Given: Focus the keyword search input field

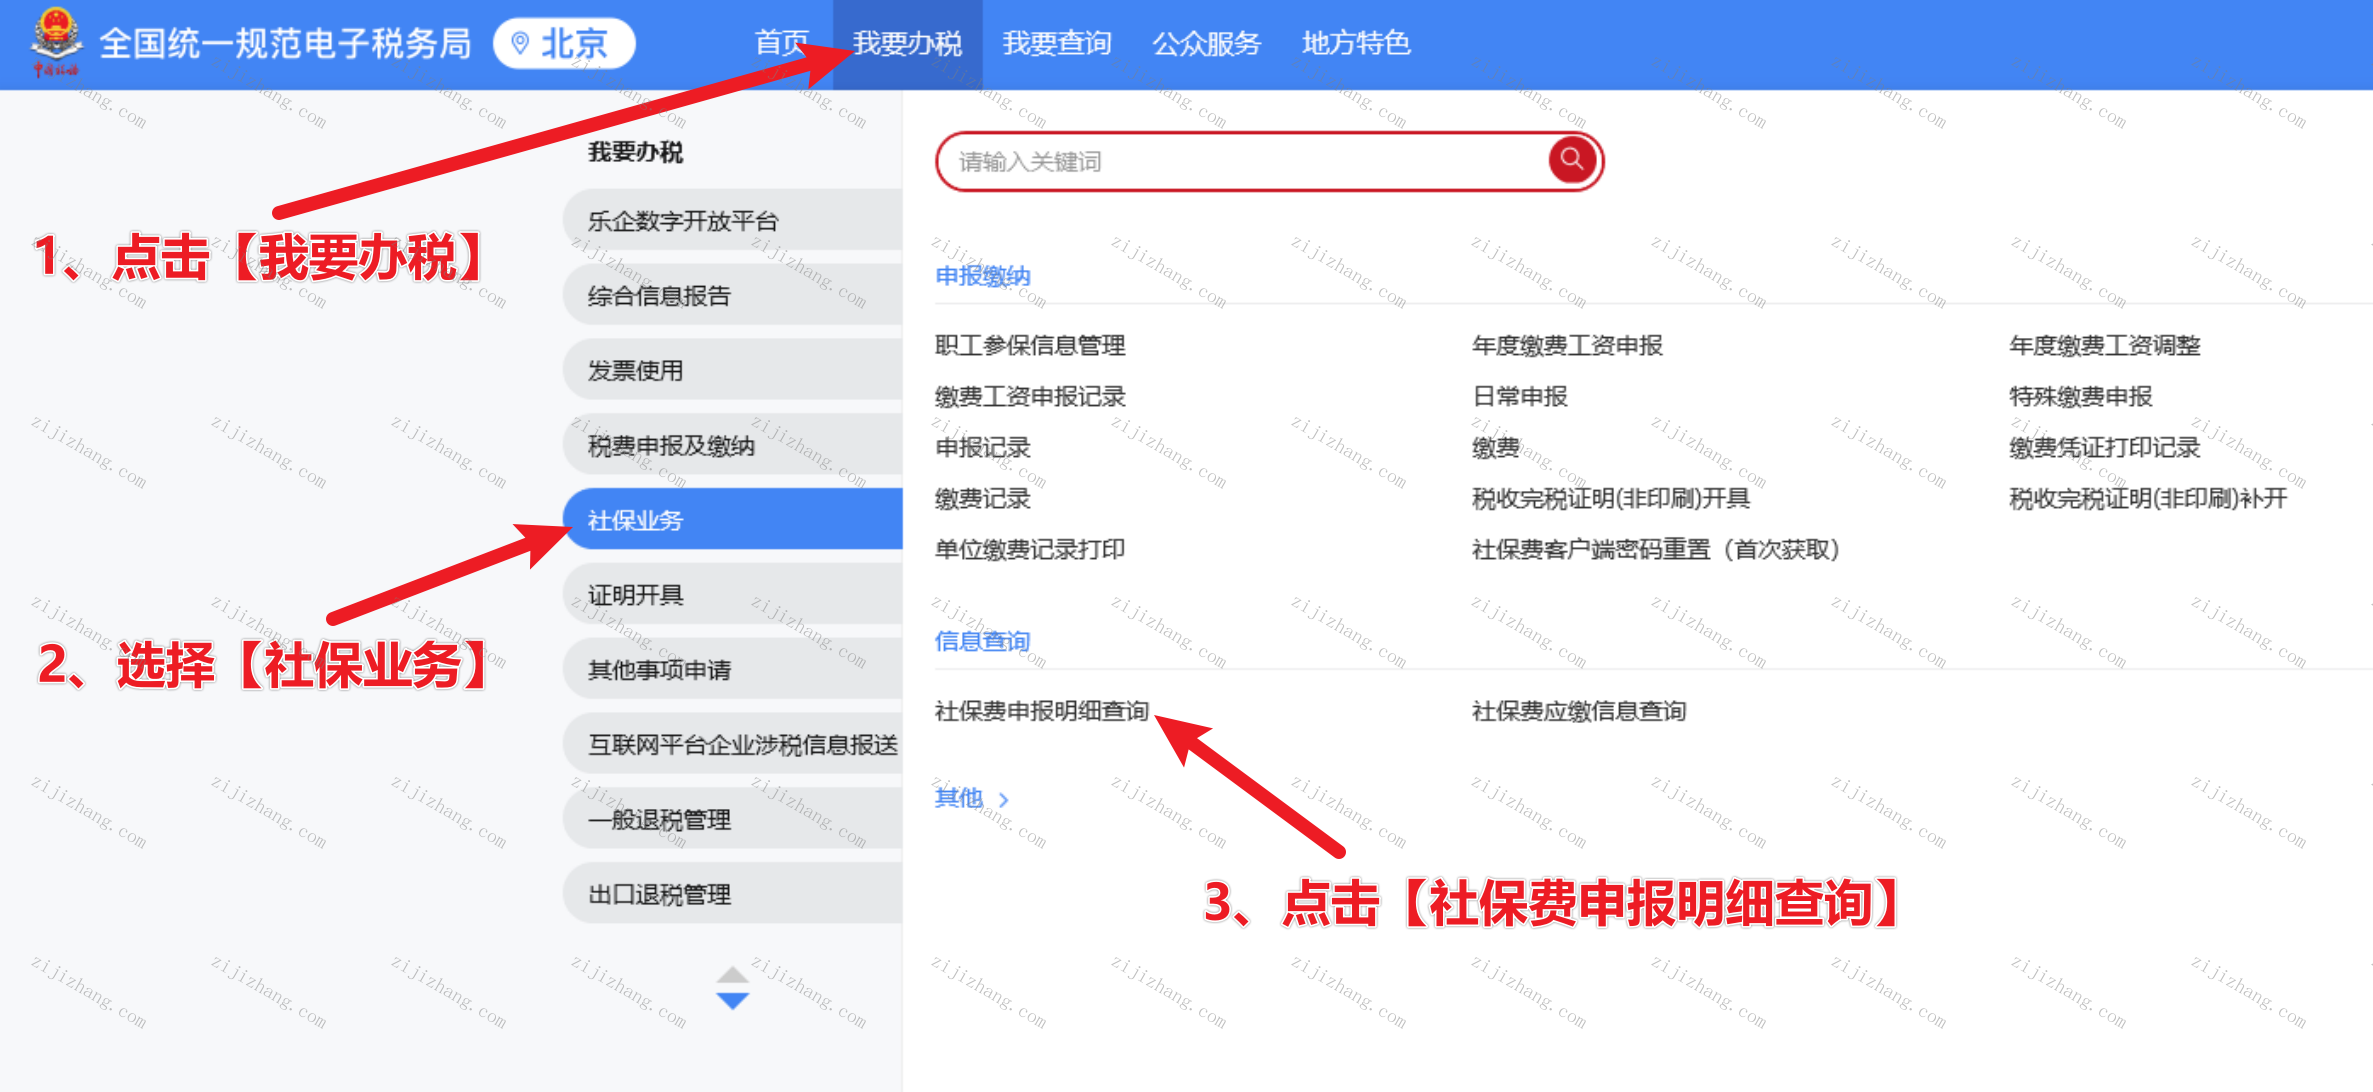Looking at the screenshot, I should coord(1240,161).
